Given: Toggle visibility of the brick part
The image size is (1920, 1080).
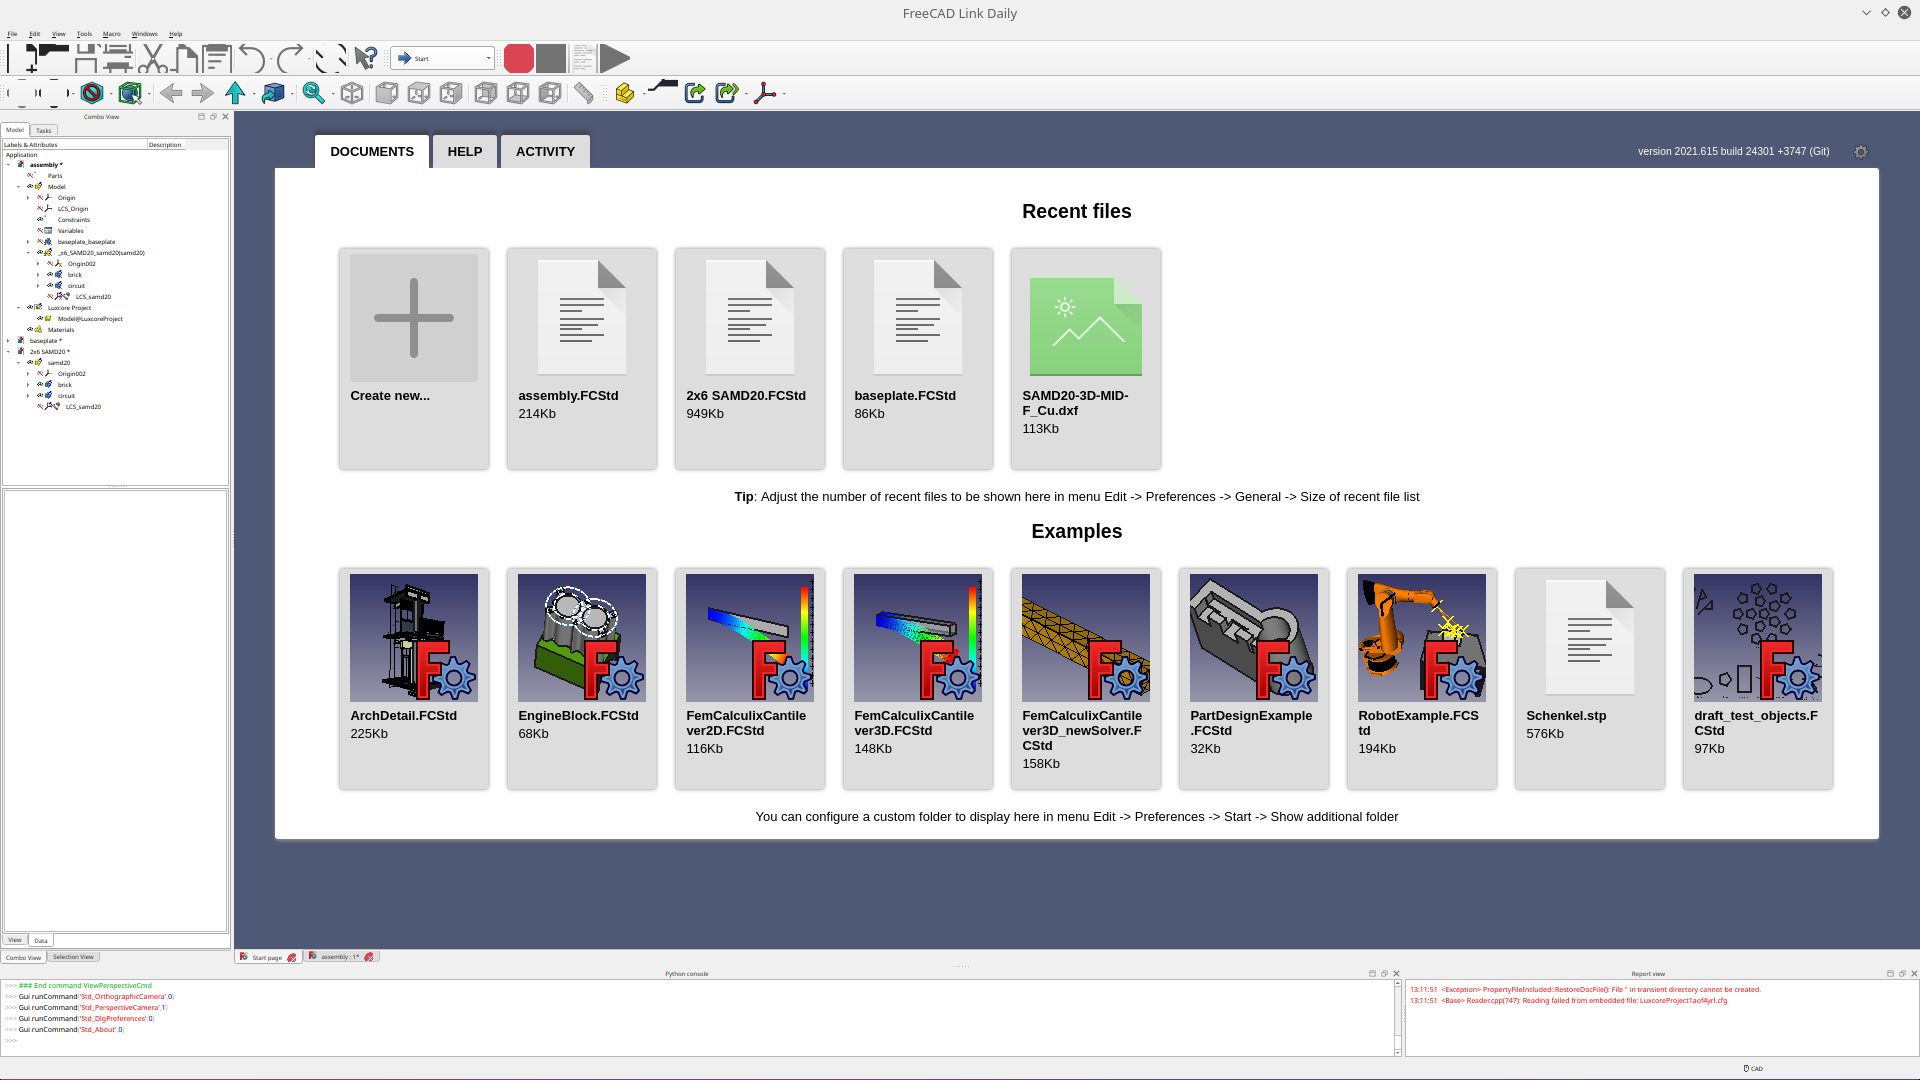Looking at the screenshot, I should pos(50,274).
